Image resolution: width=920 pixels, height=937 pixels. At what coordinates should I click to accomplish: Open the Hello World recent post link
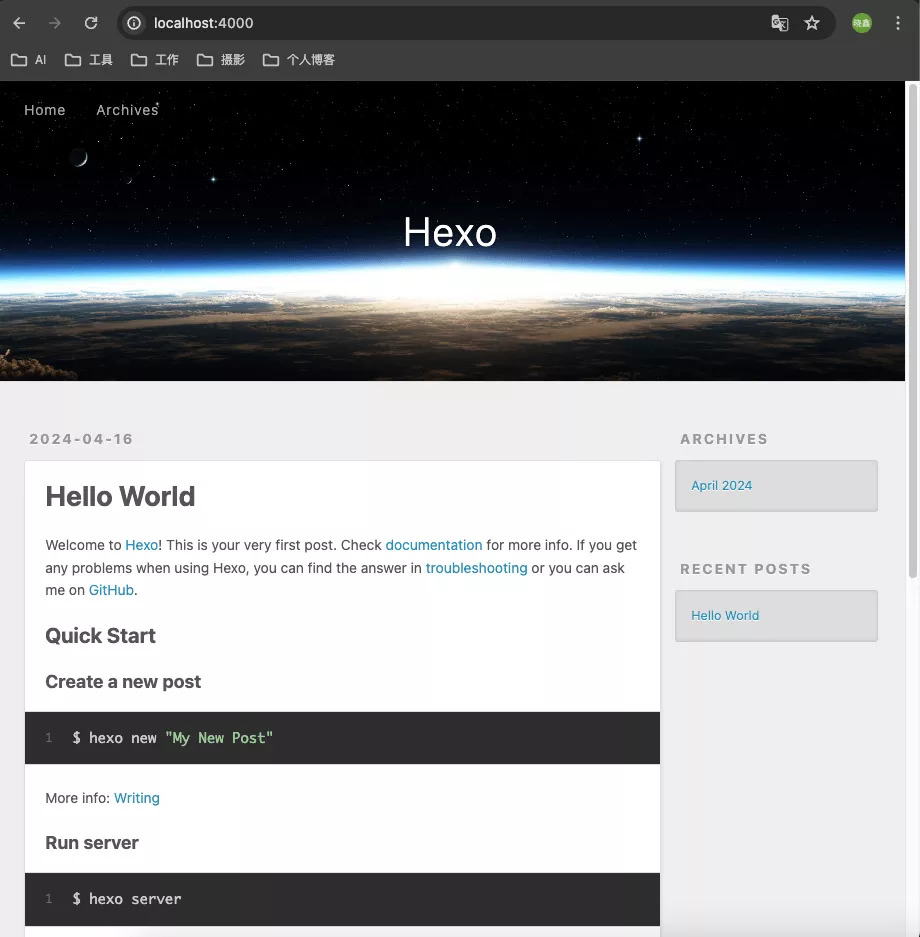(725, 616)
